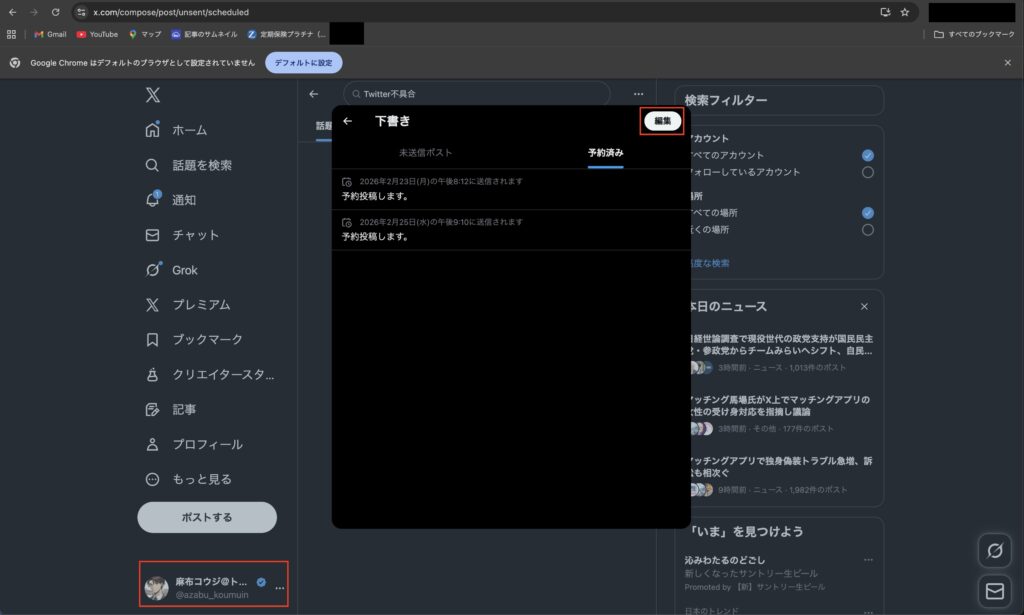Open the 記事 articles icon
Viewport: 1024px width, 615px height.
[151, 410]
